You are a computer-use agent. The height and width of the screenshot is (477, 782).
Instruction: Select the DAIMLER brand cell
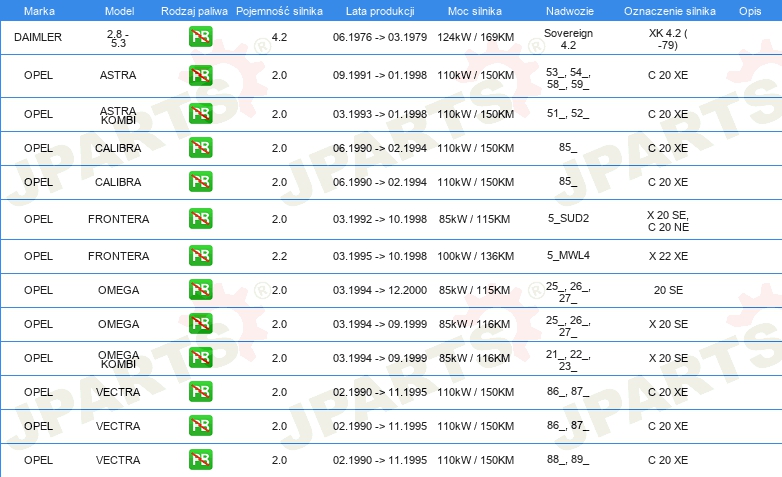coord(38,37)
